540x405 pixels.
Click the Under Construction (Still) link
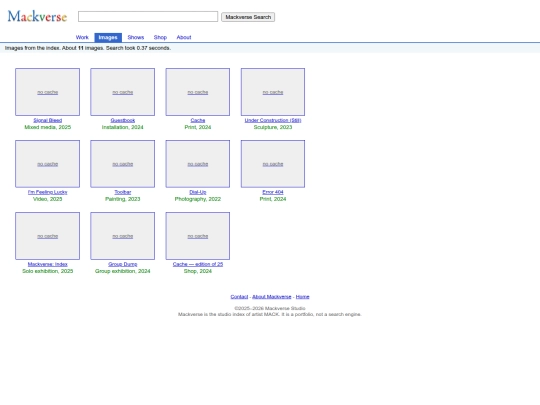(273, 120)
